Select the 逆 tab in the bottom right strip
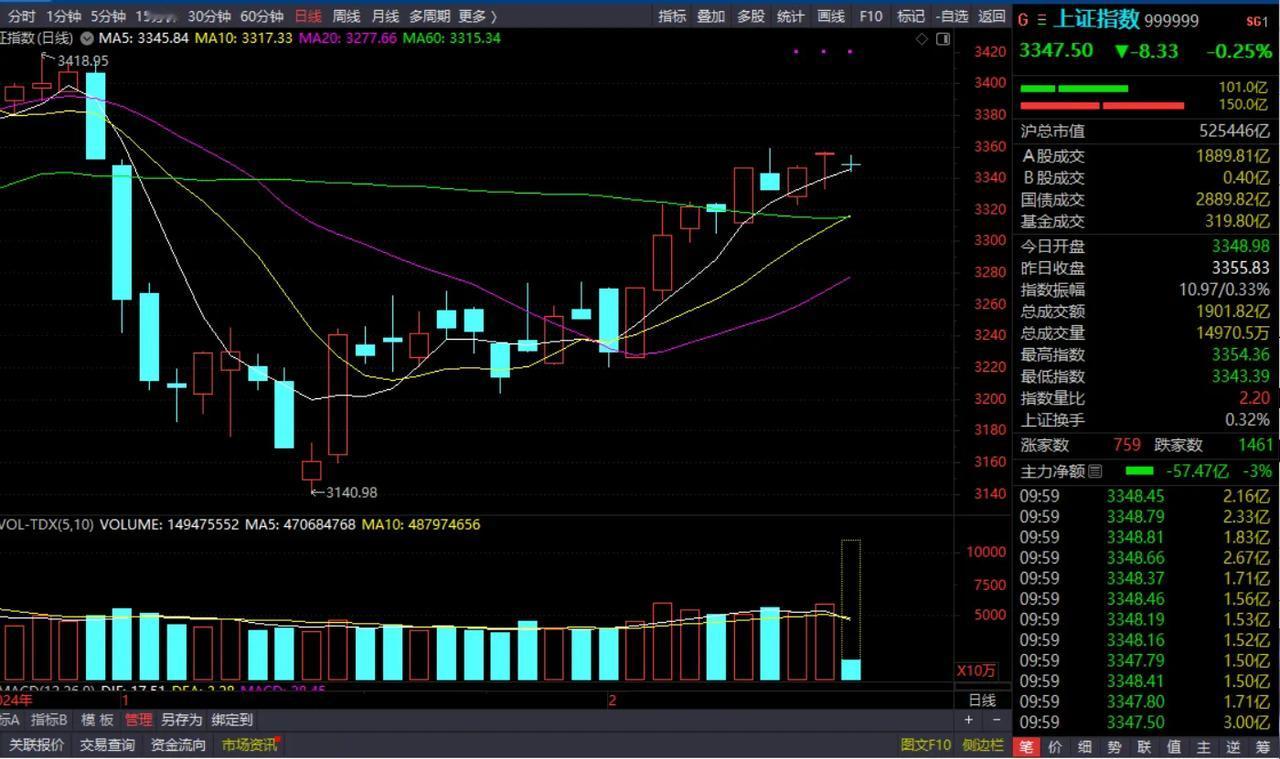The width and height of the screenshot is (1280, 759). (x=1234, y=747)
